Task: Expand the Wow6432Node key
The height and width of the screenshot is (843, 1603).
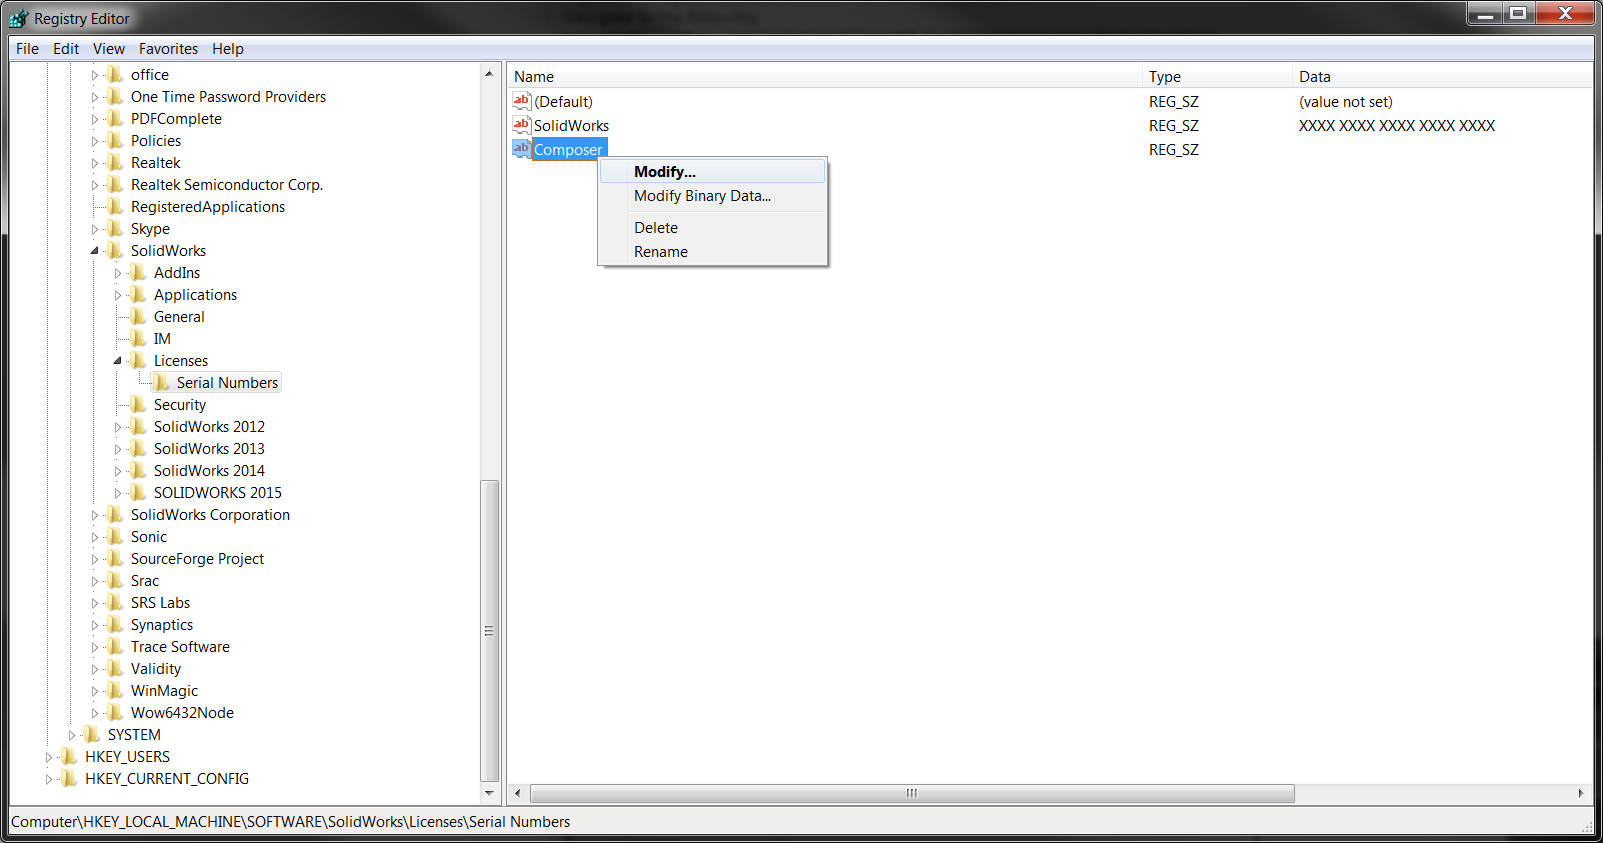Action: pos(95,713)
